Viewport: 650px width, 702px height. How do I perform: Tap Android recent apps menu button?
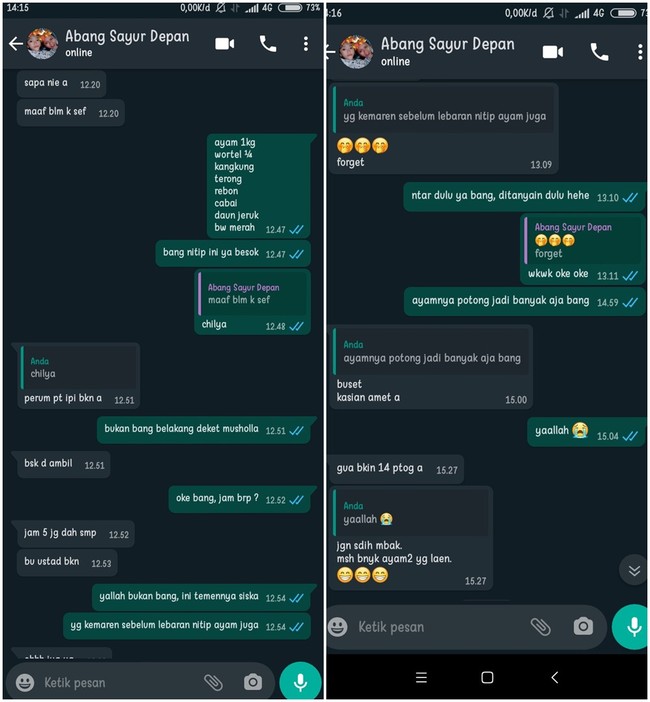(421, 677)
